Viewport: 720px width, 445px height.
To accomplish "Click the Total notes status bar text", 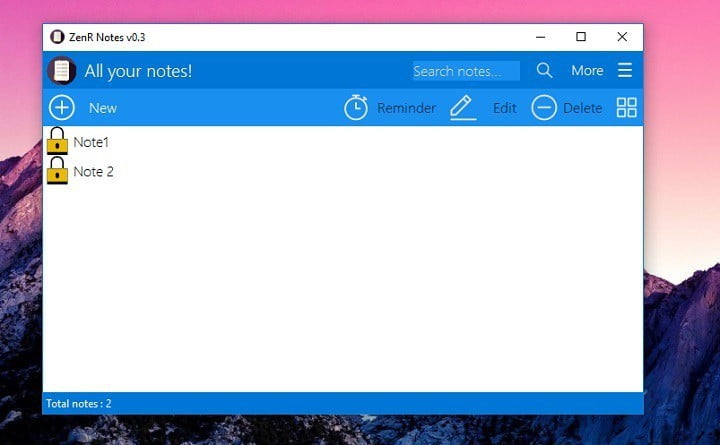I will 79,404.
